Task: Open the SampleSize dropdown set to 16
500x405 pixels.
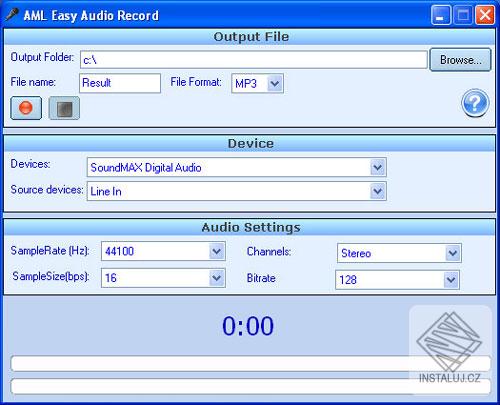Action: tap(163, 278)
